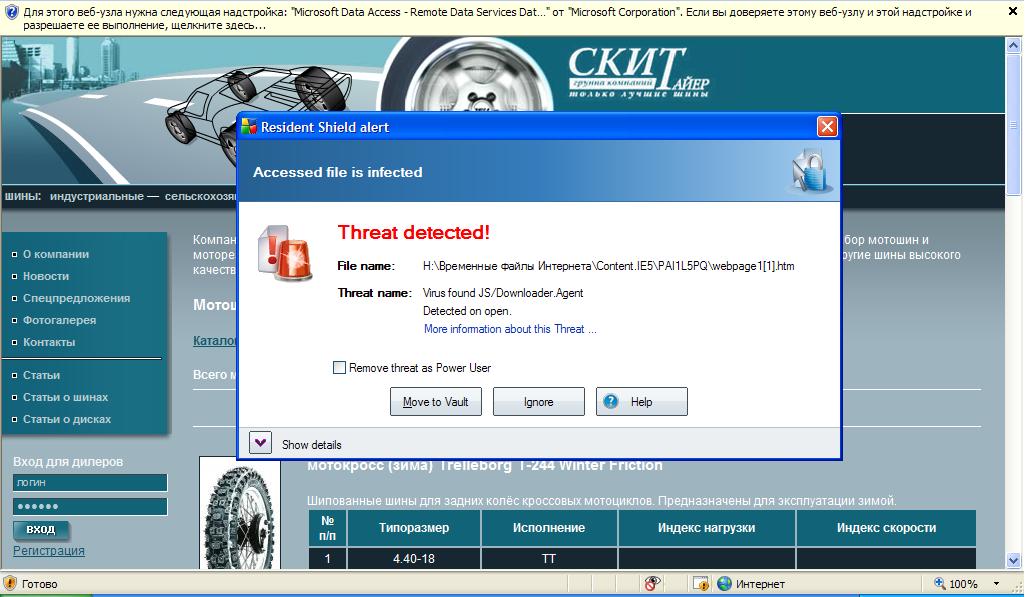Click the zoom magnifier icon in status bar
1027x597 pixels.
[939, 583]
